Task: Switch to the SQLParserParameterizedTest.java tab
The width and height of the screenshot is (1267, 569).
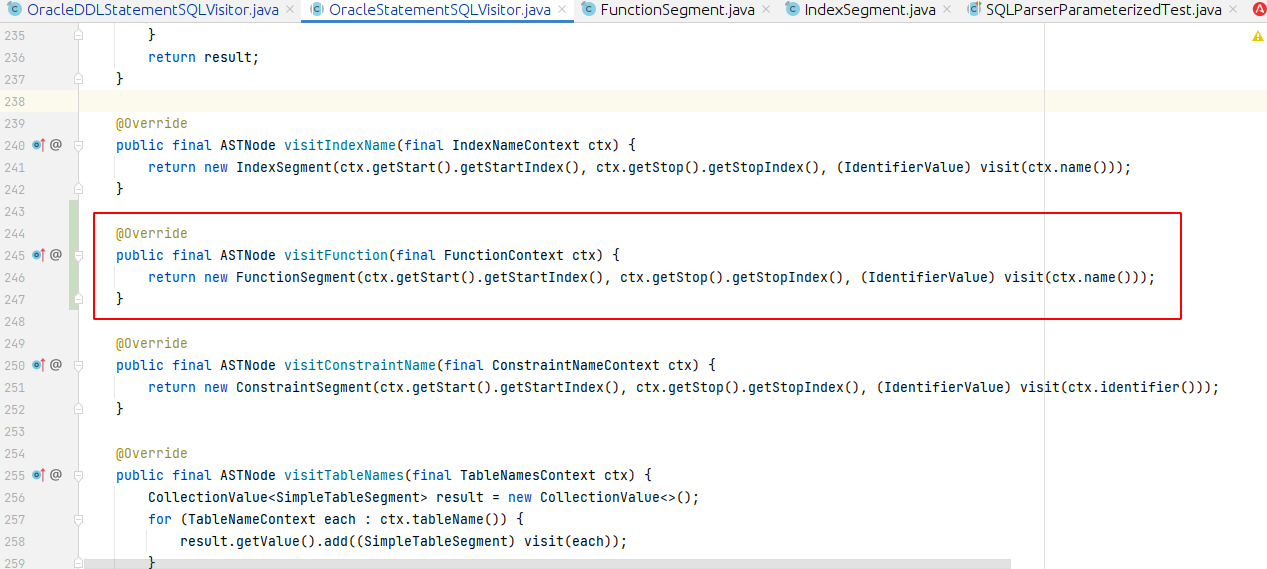Action: pyautogui.click(x=1104, y=10)
